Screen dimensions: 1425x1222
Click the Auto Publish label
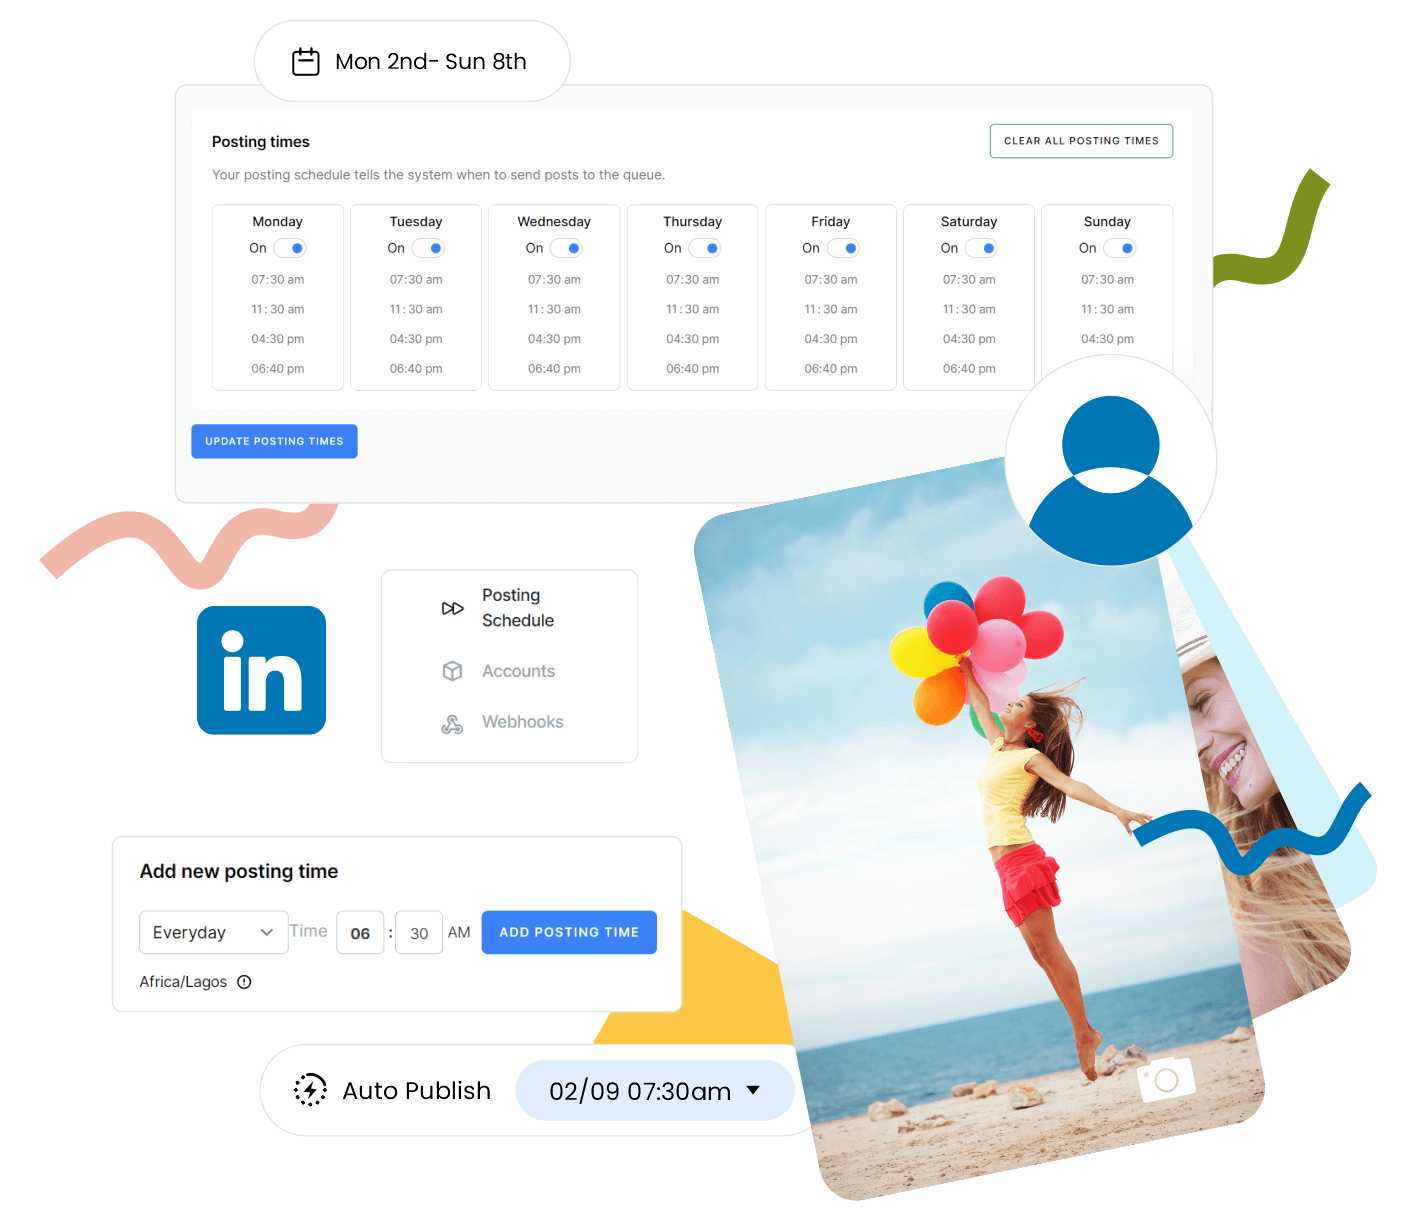pyautogui.click(x=416, y=1090)
